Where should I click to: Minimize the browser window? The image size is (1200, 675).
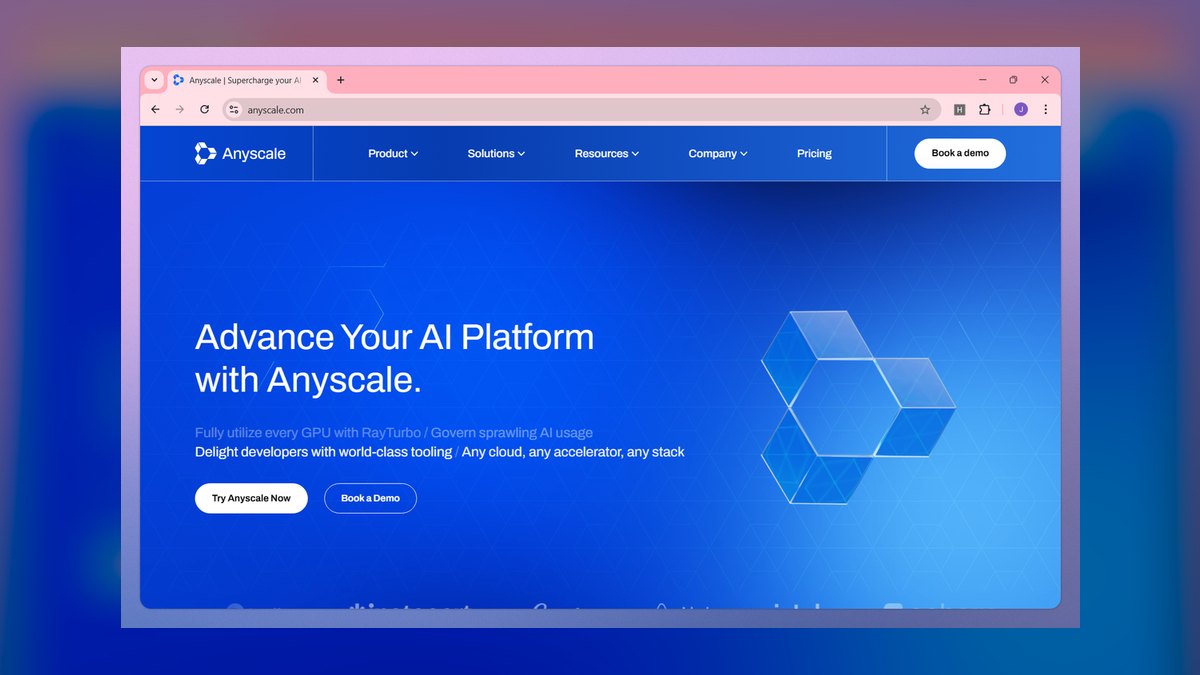[982, 80]
